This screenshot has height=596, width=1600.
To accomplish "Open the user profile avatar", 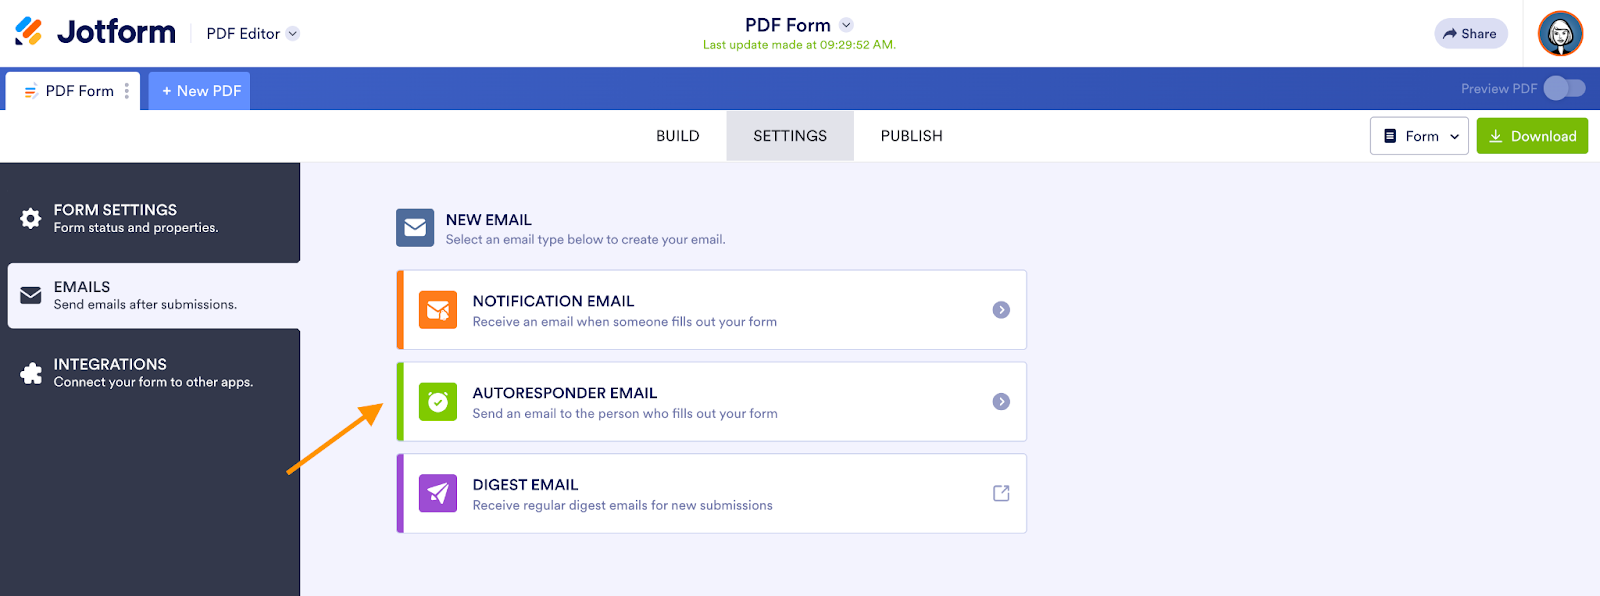I will pos(1560,34).
